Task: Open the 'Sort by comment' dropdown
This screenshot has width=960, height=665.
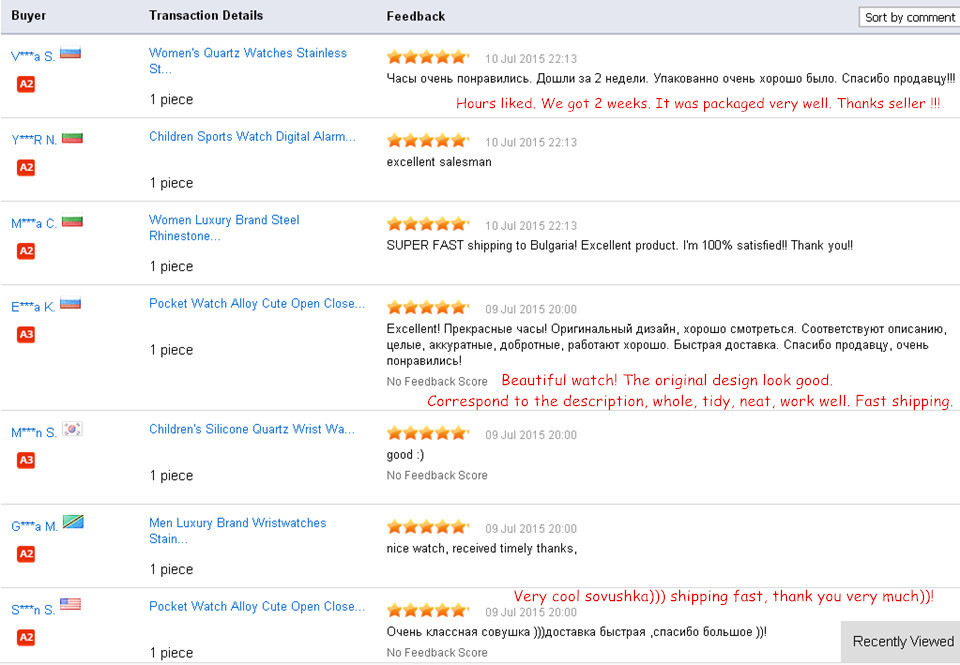Action: [909, 17]
